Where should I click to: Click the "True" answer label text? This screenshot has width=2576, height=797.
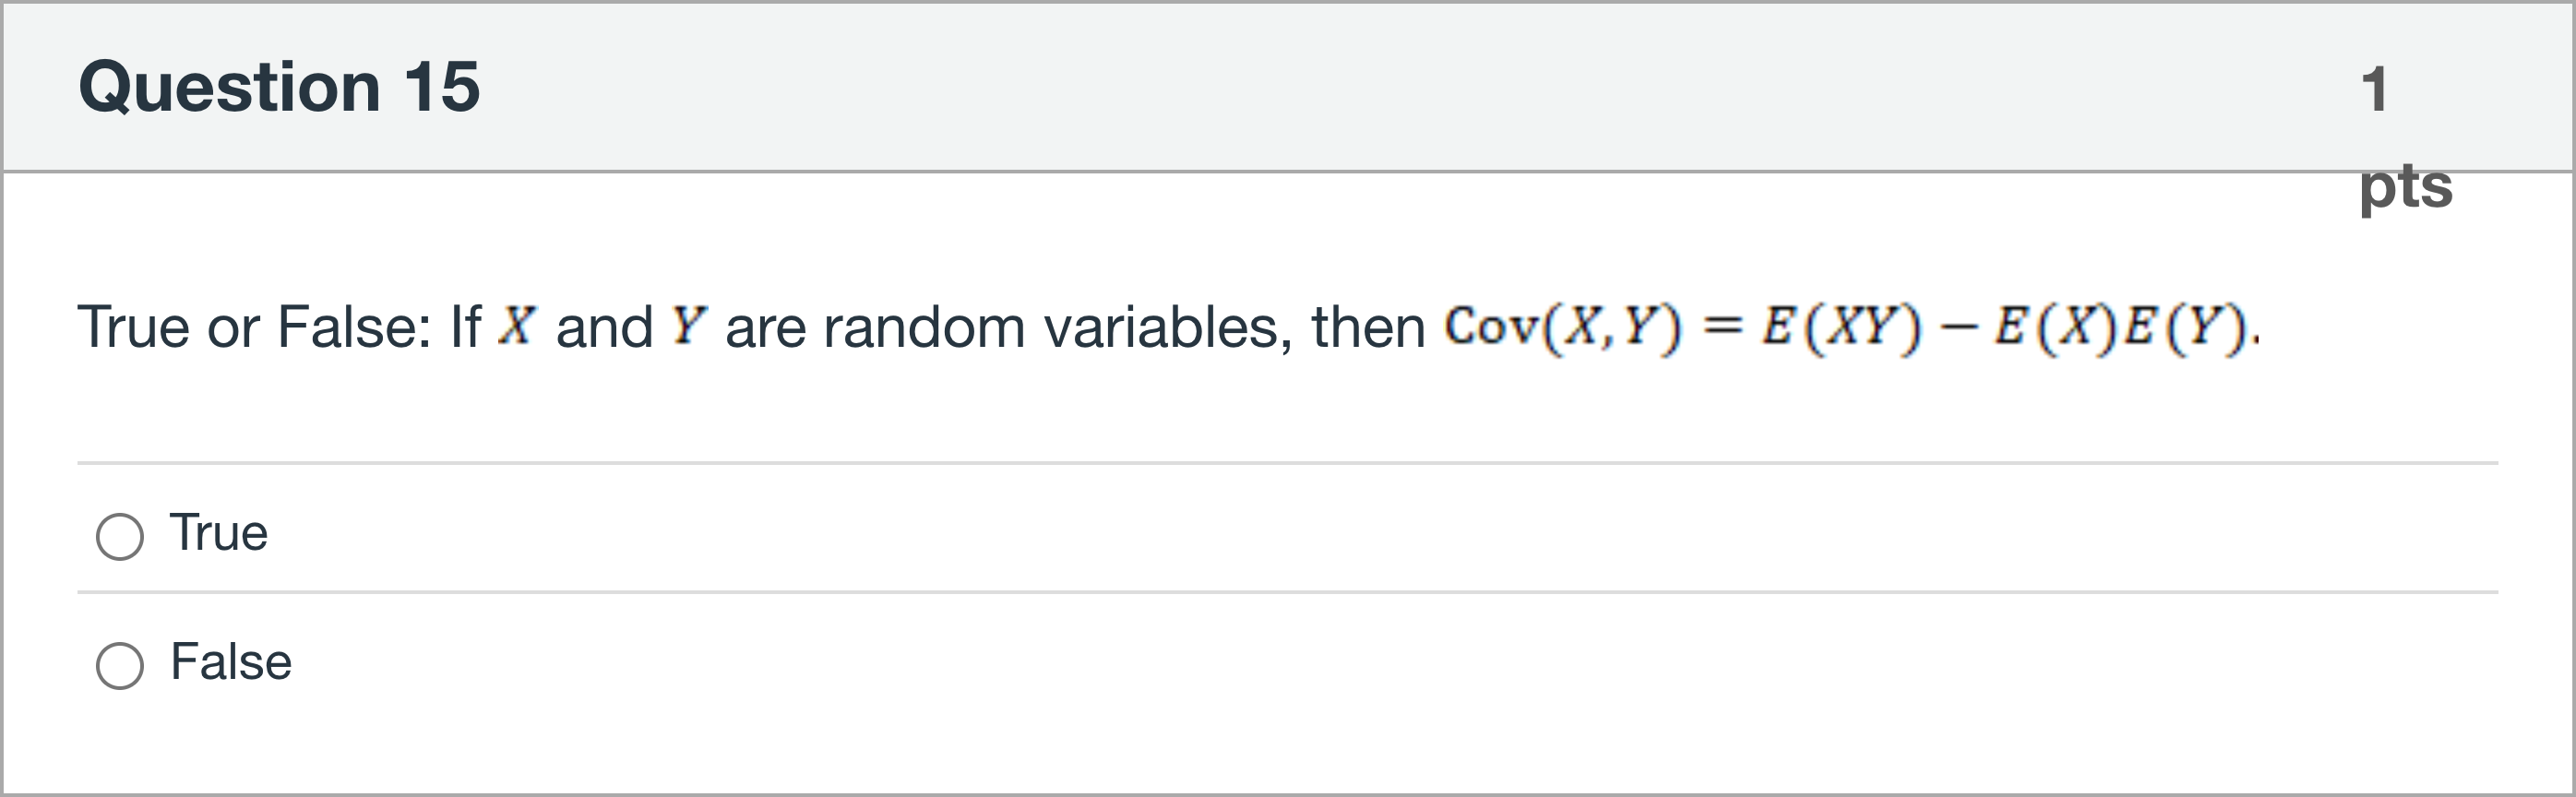[219, 532]
